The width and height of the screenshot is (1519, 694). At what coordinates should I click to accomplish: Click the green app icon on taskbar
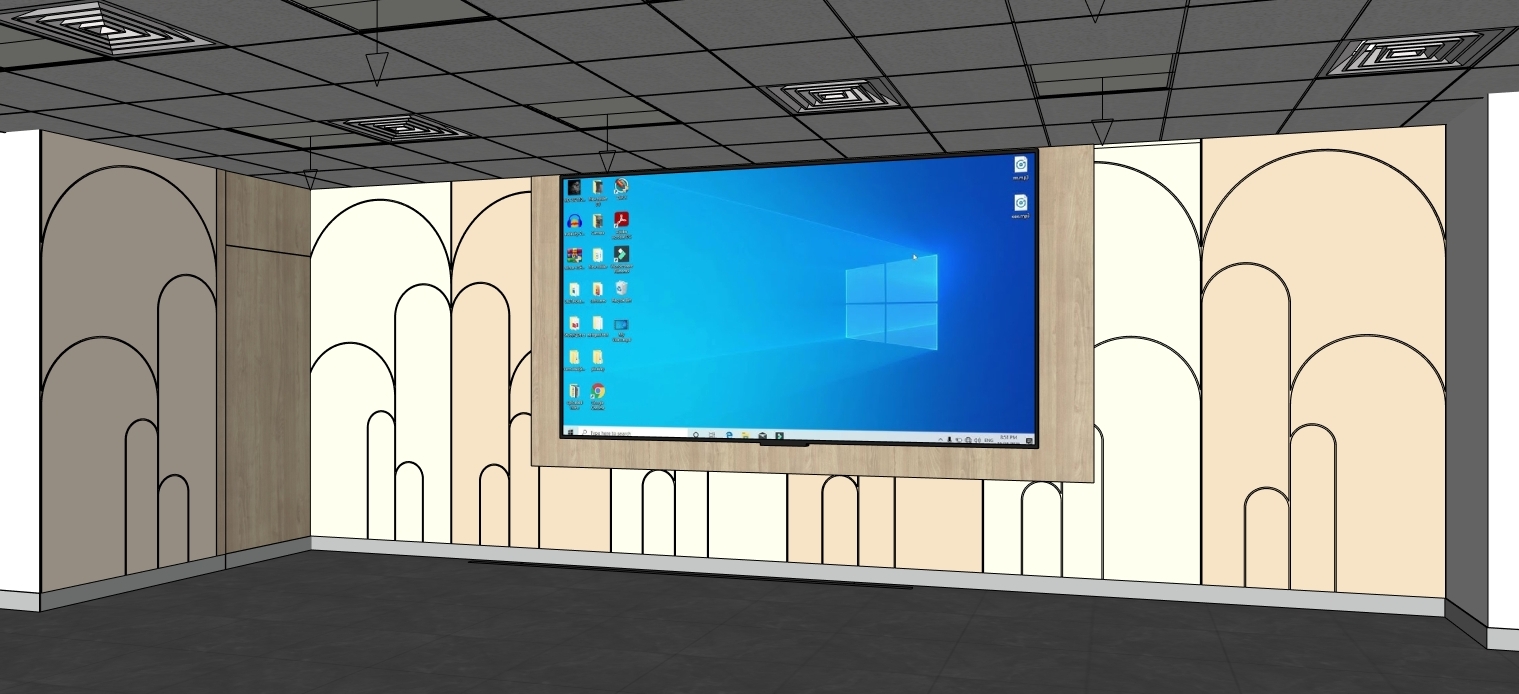pyautogui.click(x=779, y=436)
